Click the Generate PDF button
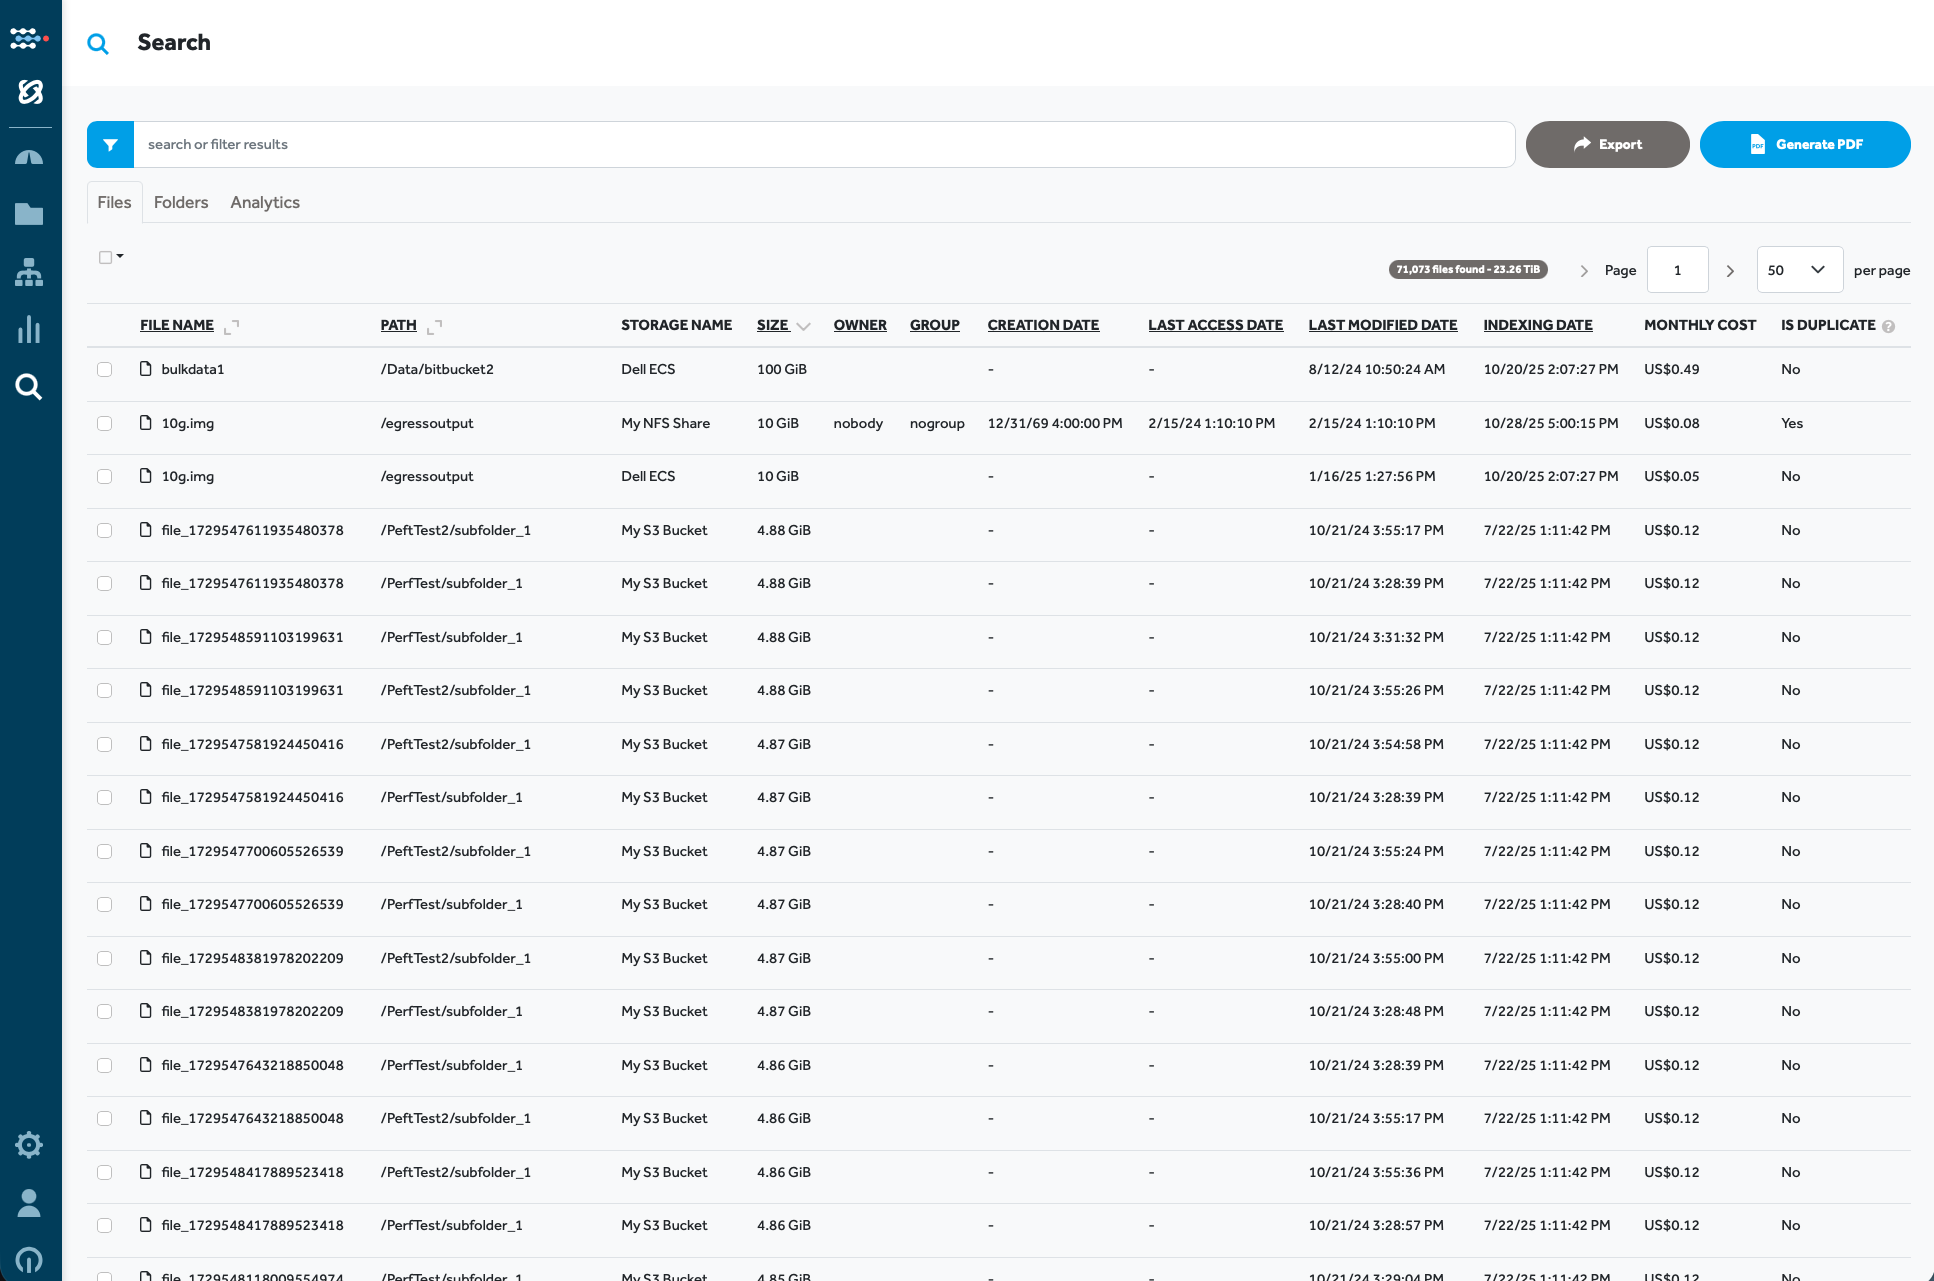The image size is (1934, 1281). tap(1805, 144)
